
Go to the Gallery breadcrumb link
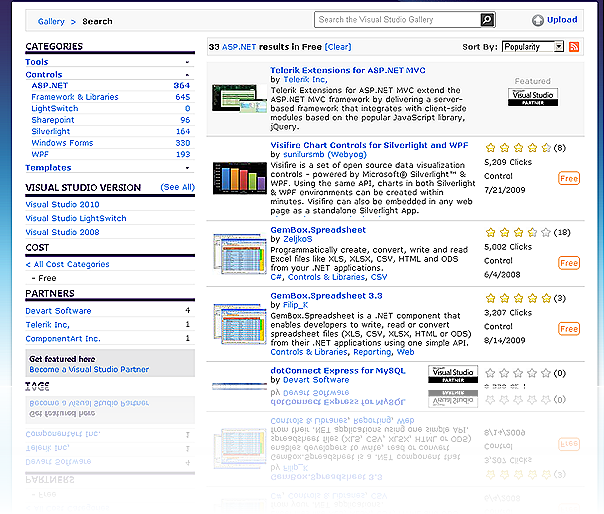(x=51, y=22)
